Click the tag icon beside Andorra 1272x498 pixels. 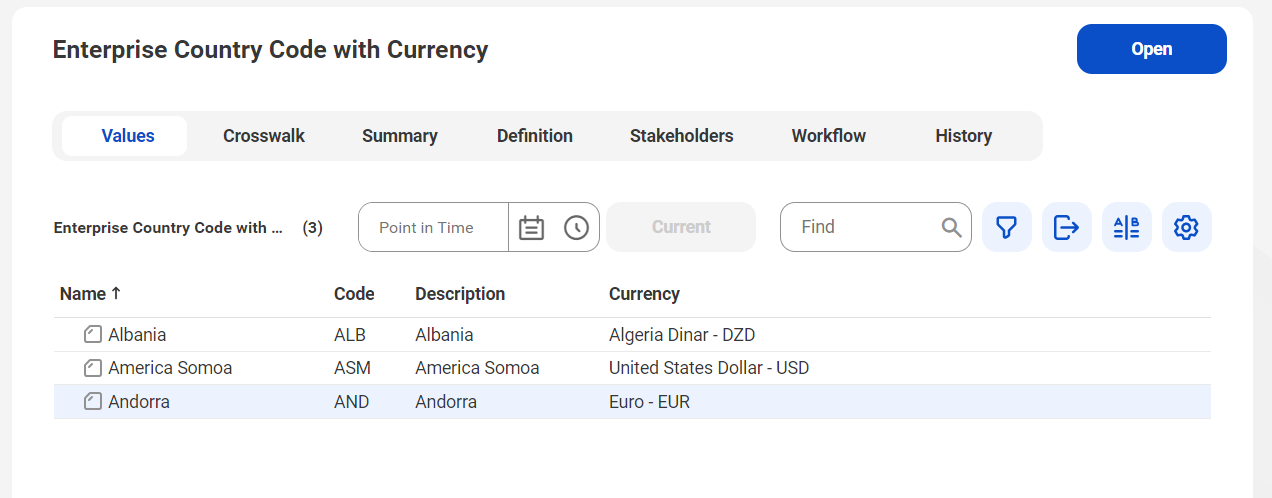point(93,402)
